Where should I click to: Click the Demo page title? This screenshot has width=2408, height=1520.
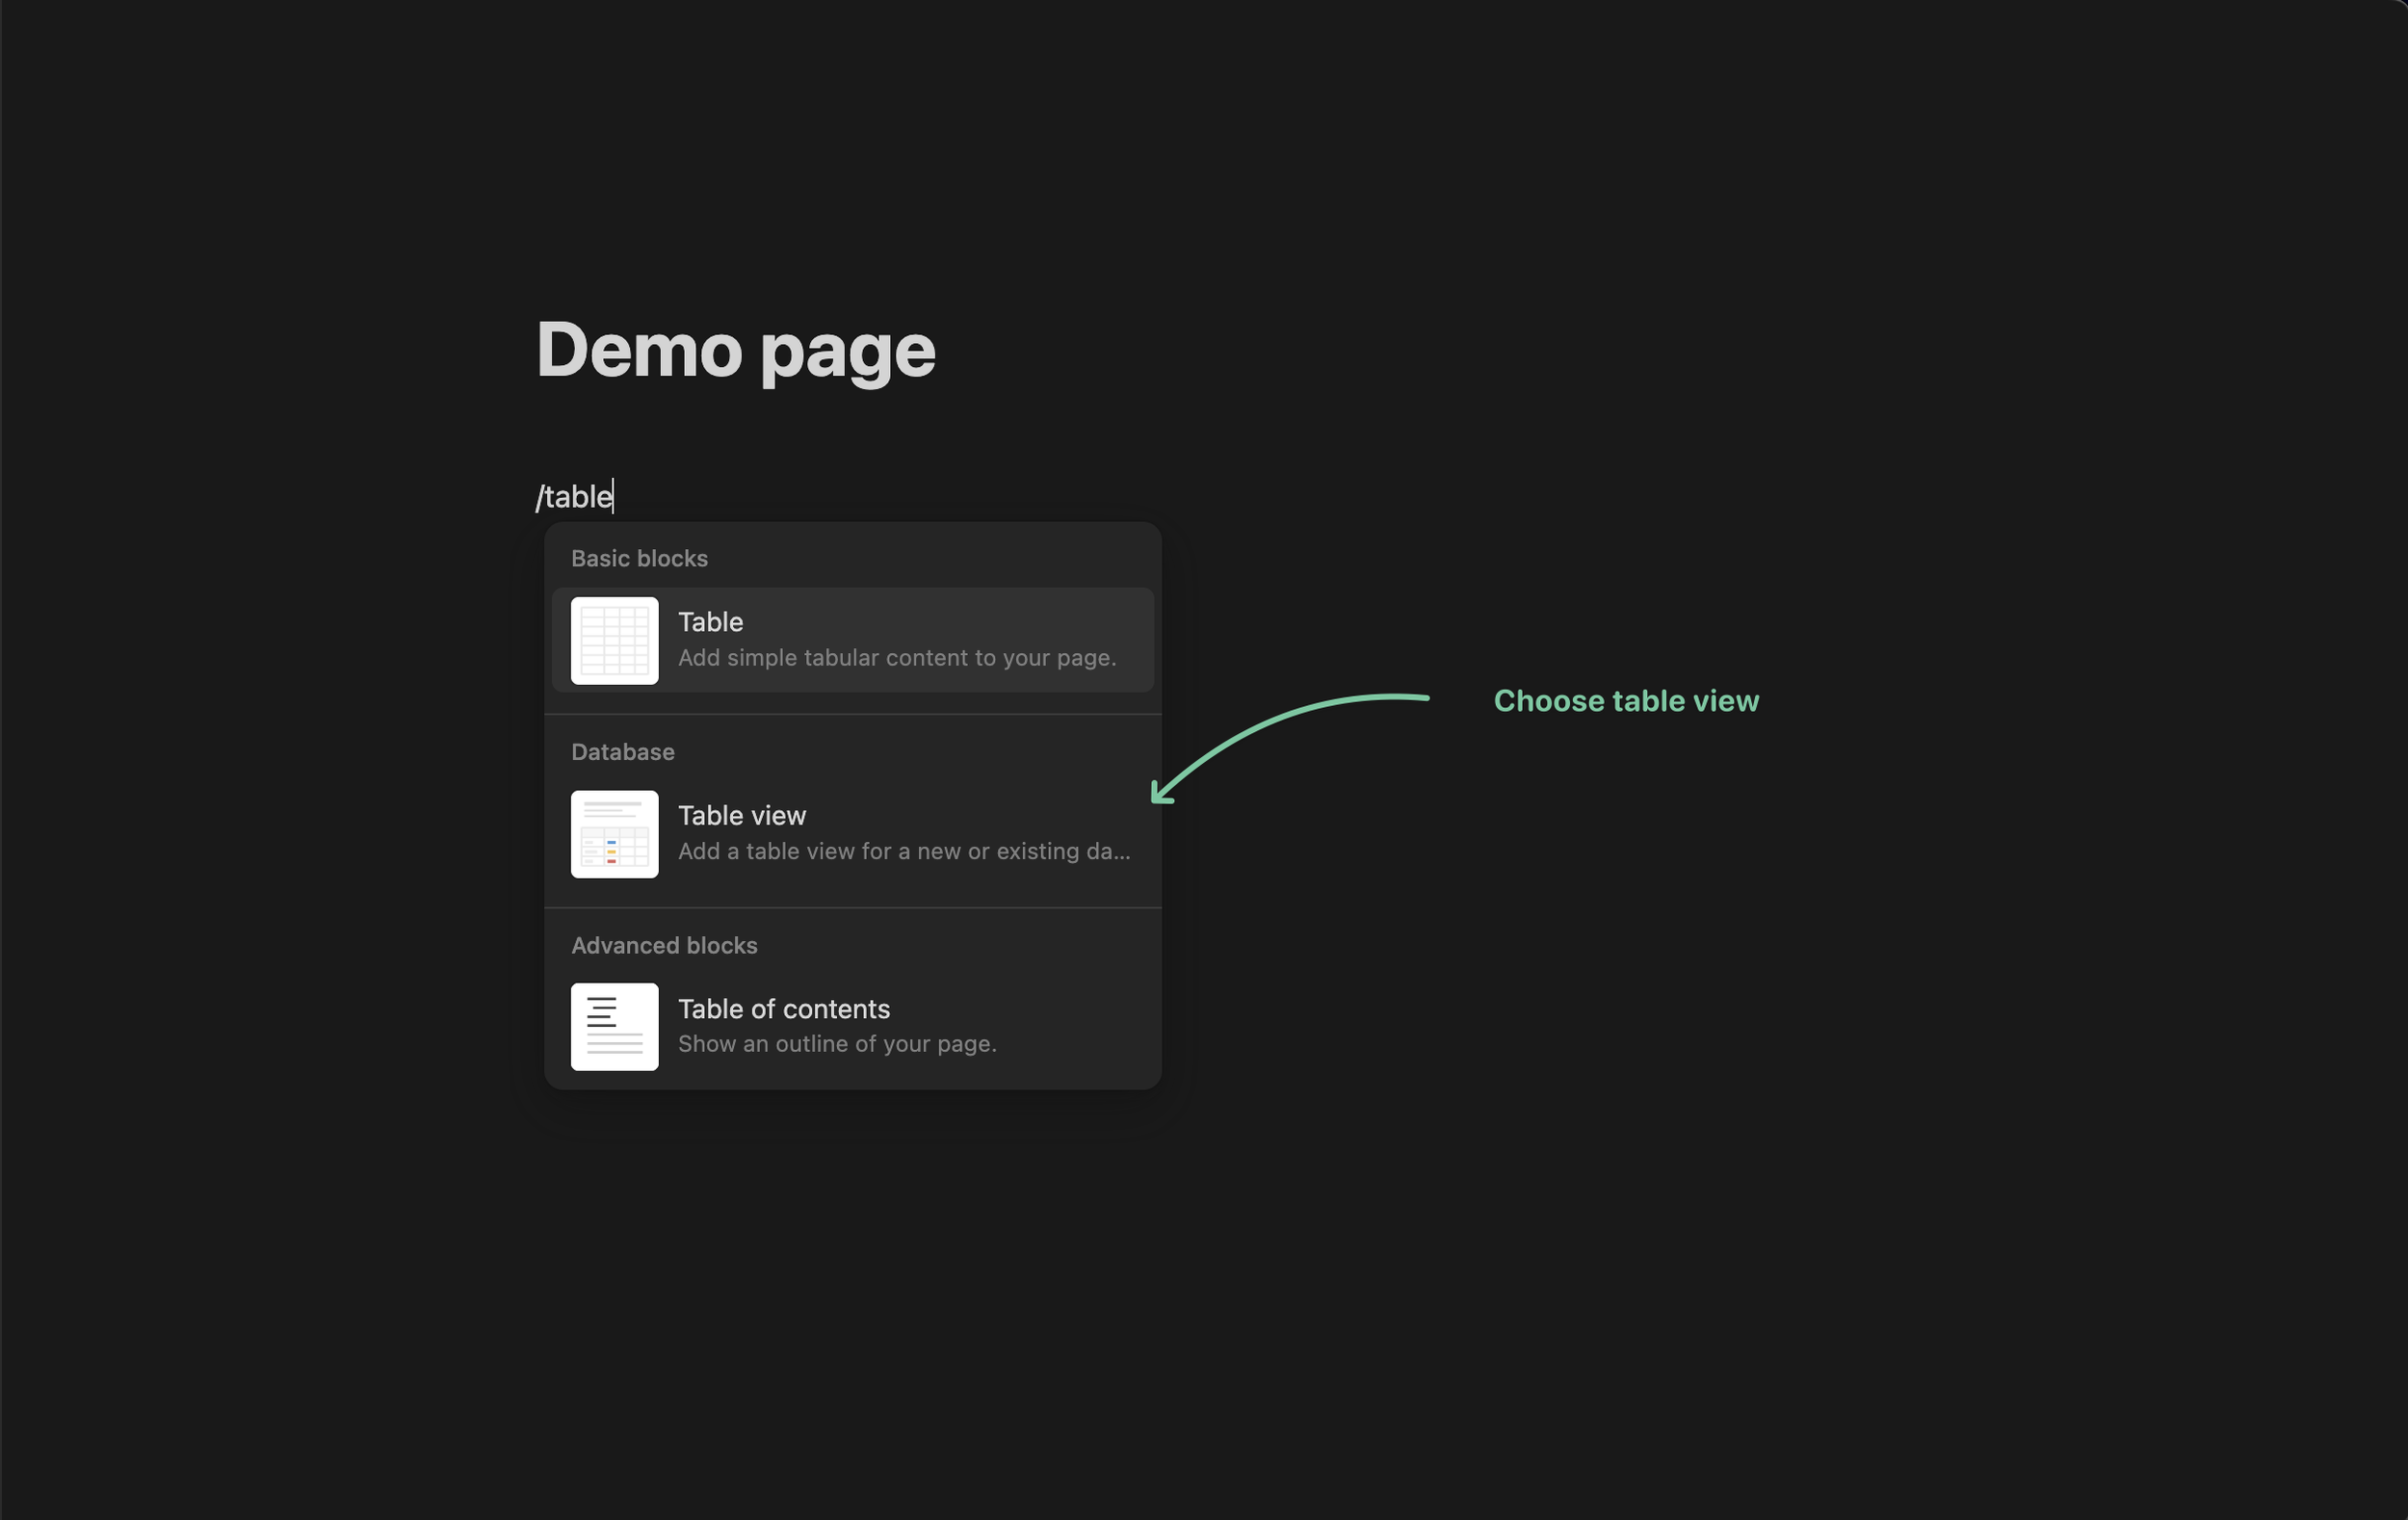pos(735,350)
